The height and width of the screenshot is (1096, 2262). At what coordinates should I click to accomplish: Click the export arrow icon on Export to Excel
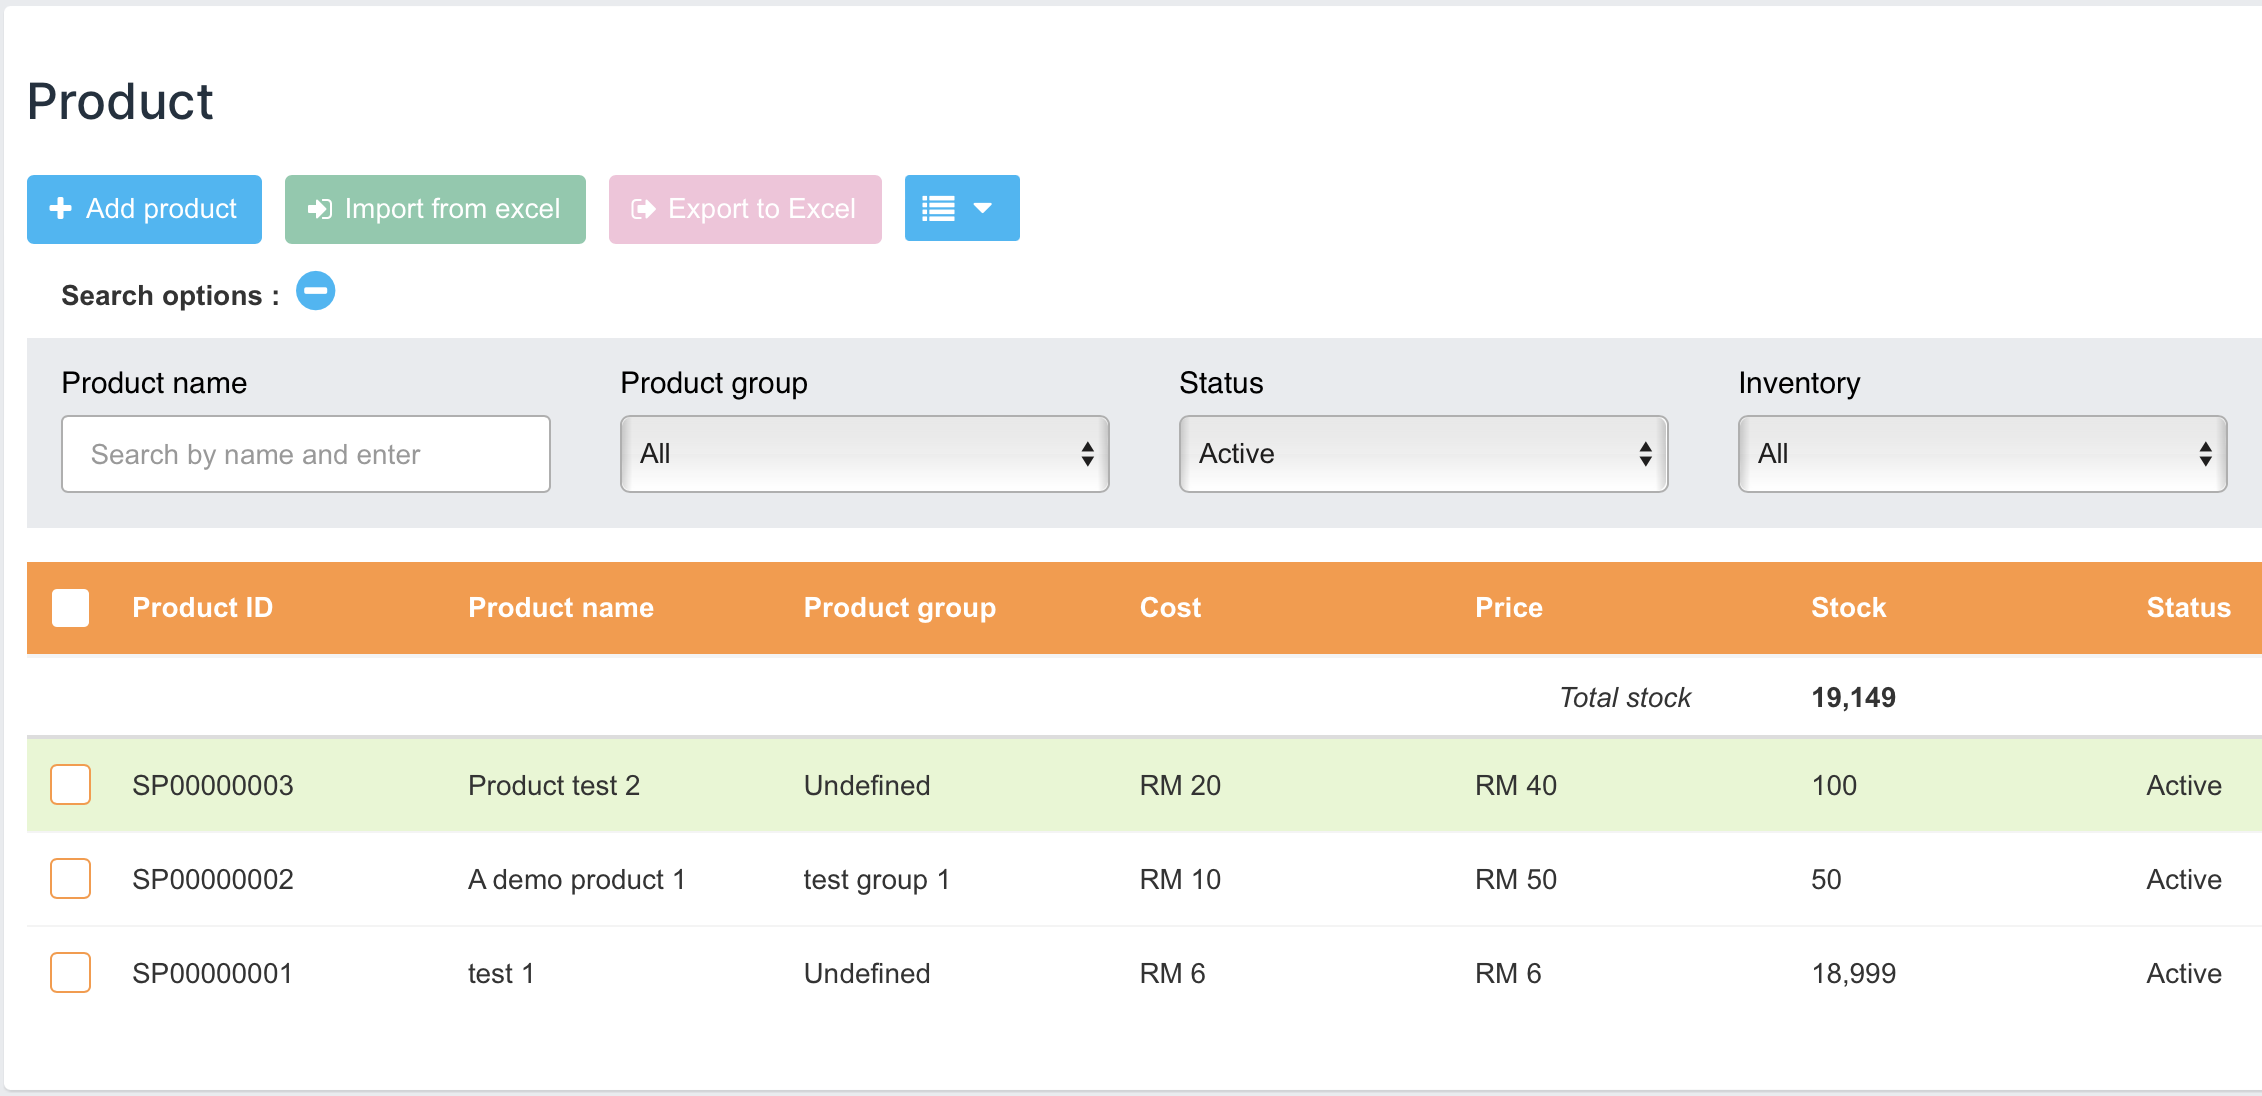pos(643,208)
